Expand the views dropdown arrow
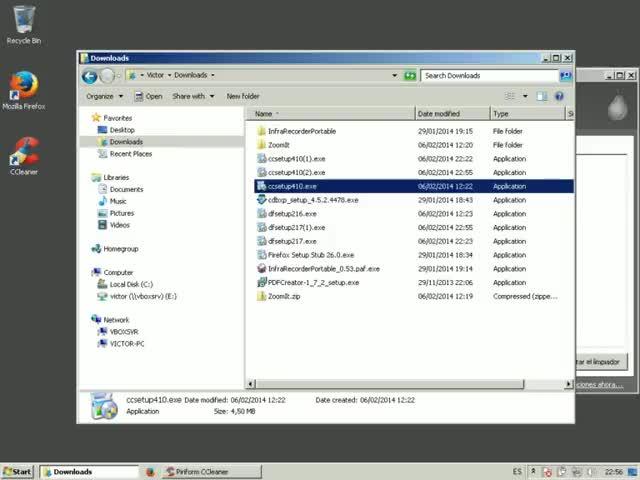The image size is (640, 480). pos(525,96)
